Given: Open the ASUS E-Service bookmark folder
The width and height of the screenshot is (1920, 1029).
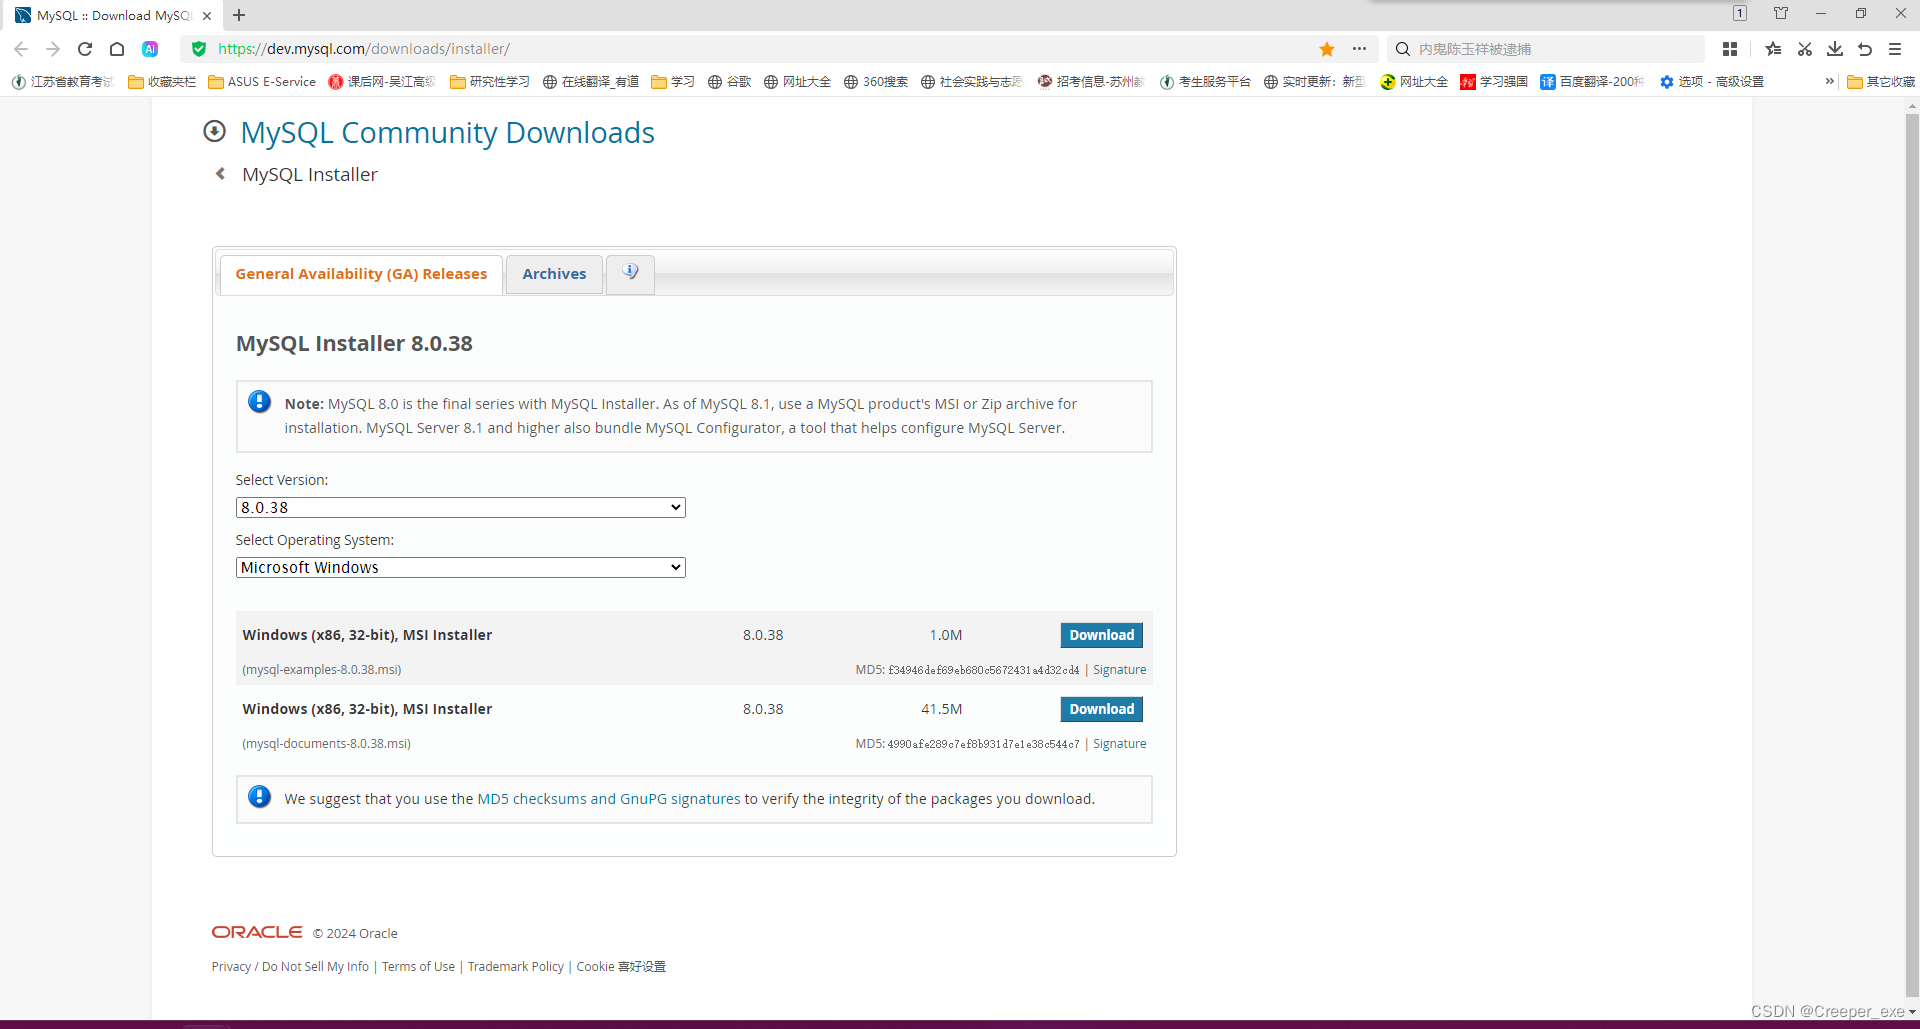Looking at the screenshot, I should tap(262, 82).
